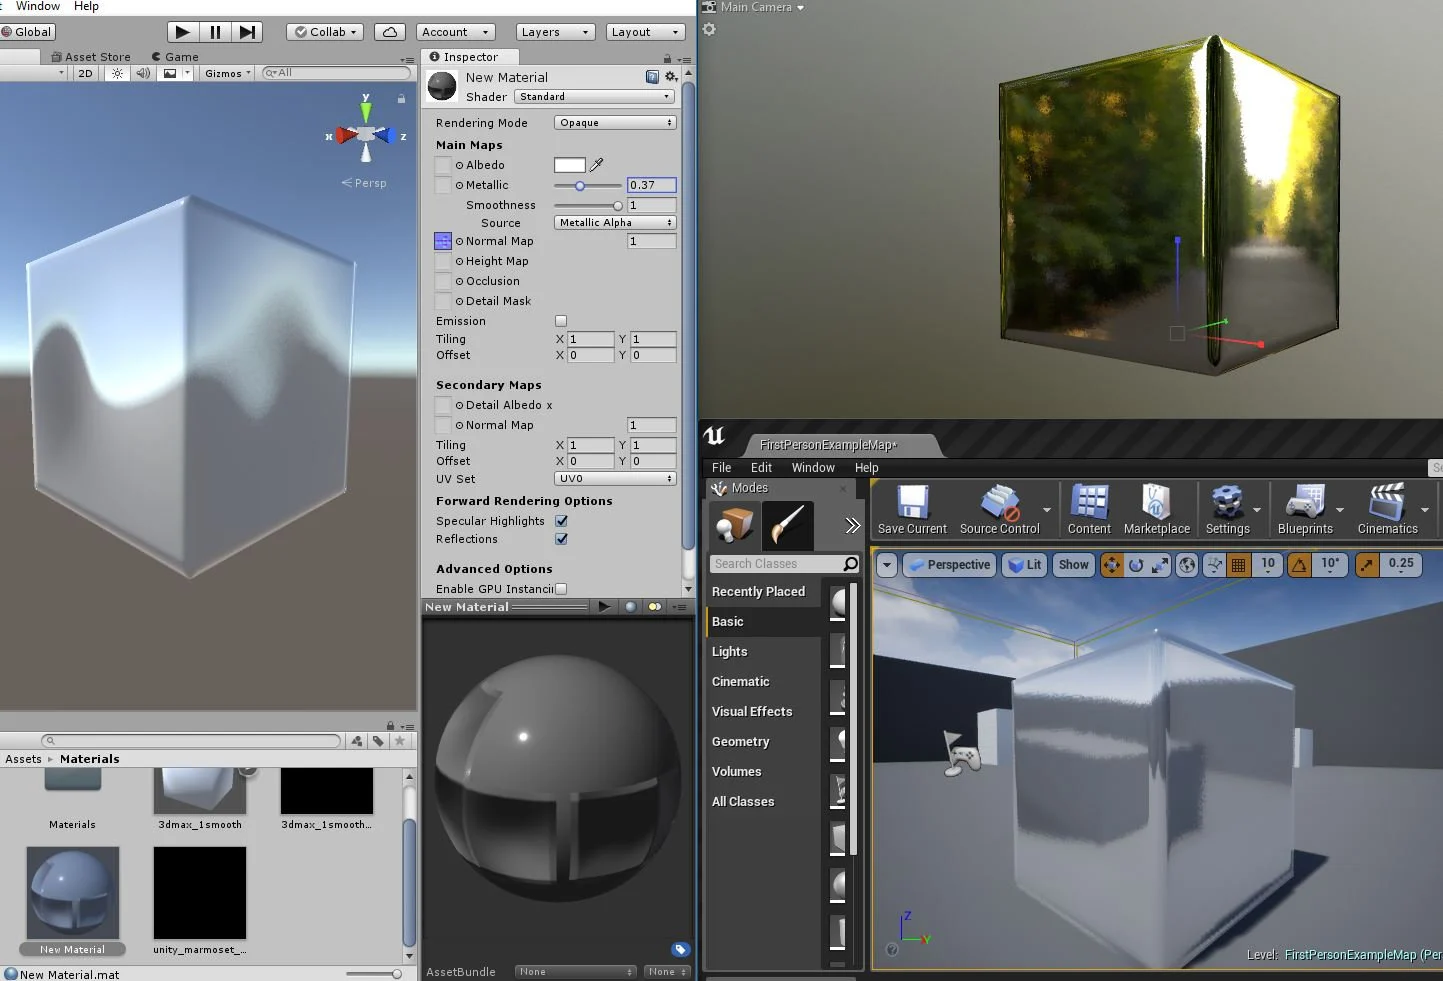Screen dimensions: 1443x981
Task: Click search by label tag icon in Project panel
Action: 378,741
